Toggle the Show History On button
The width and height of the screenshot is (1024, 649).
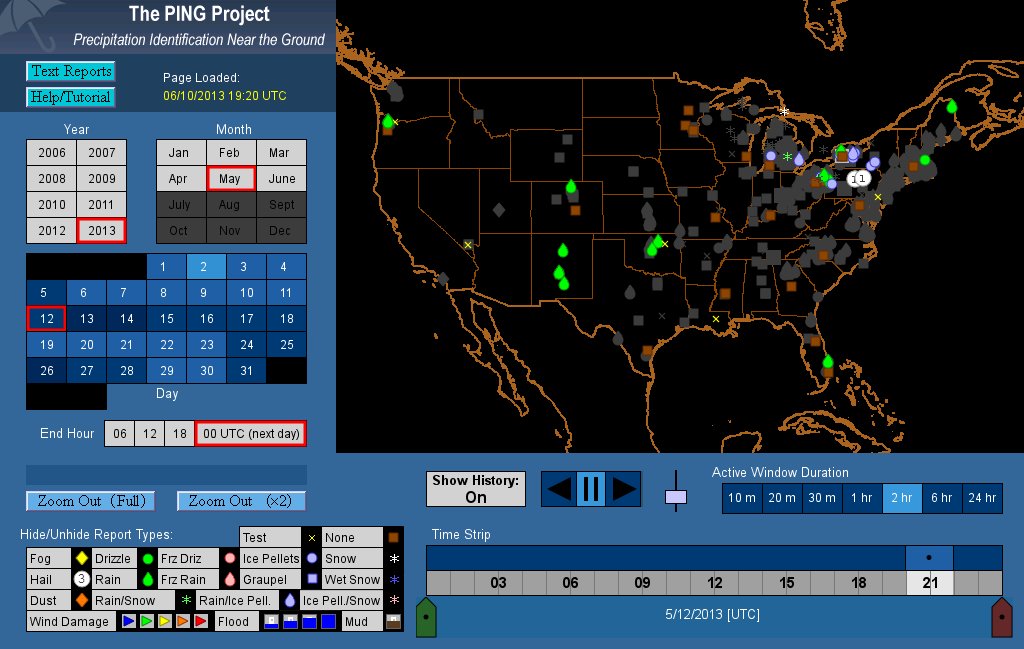click(x=476, y=489)
